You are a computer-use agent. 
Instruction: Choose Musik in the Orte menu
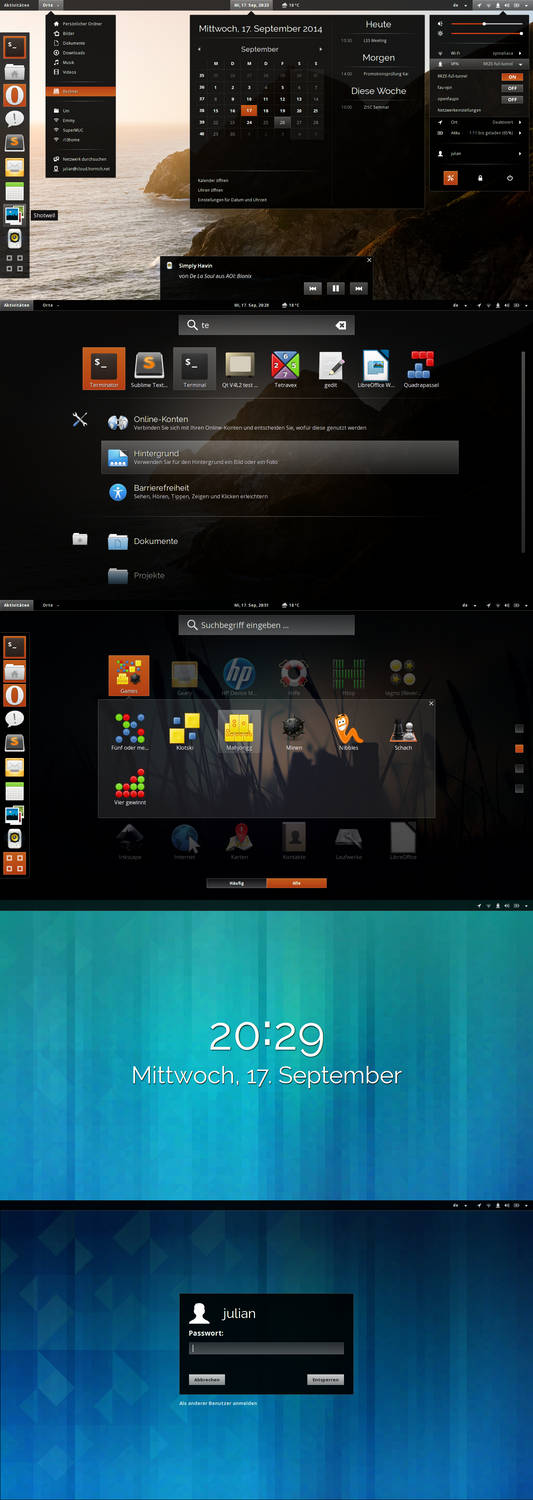click(x=81, y=62)
